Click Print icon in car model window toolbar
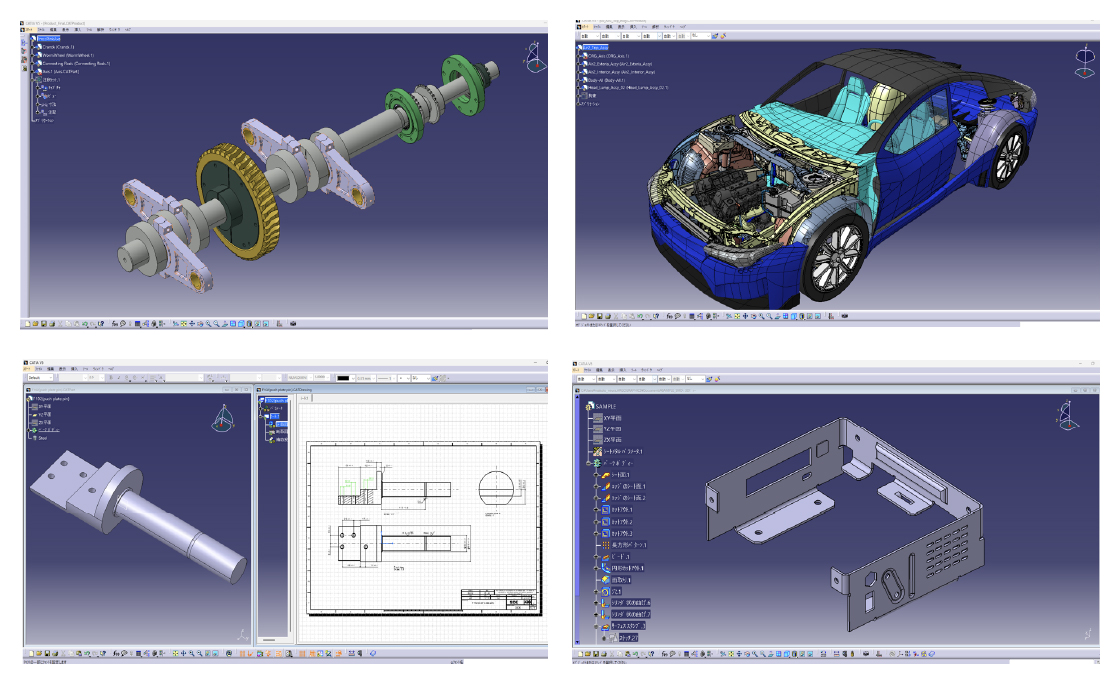Image resolution: width=1120 pixels, height=684 pixels. [x=608, y=316]
